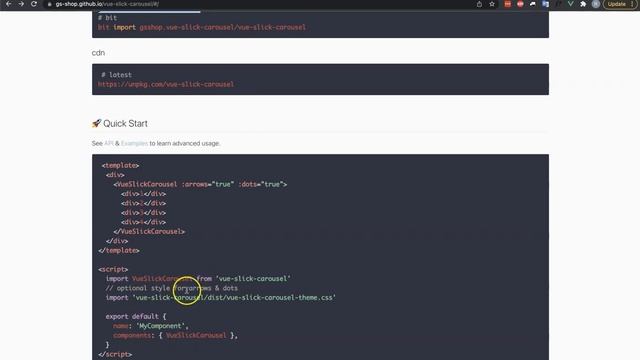The width and height of the screenshot is (640, 360).
Task: Click the '# bit' comment line
Action: [108, 18]
